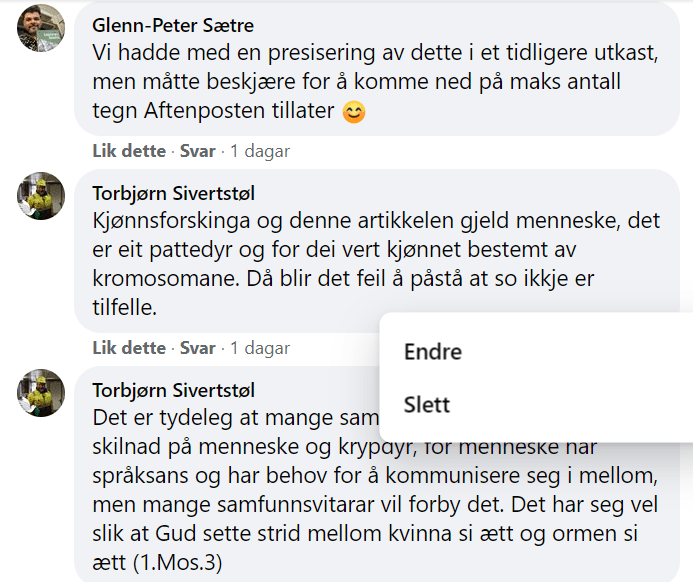Click the smiling emoji in Glenn-Peter's comment

[x=354, y=113]
